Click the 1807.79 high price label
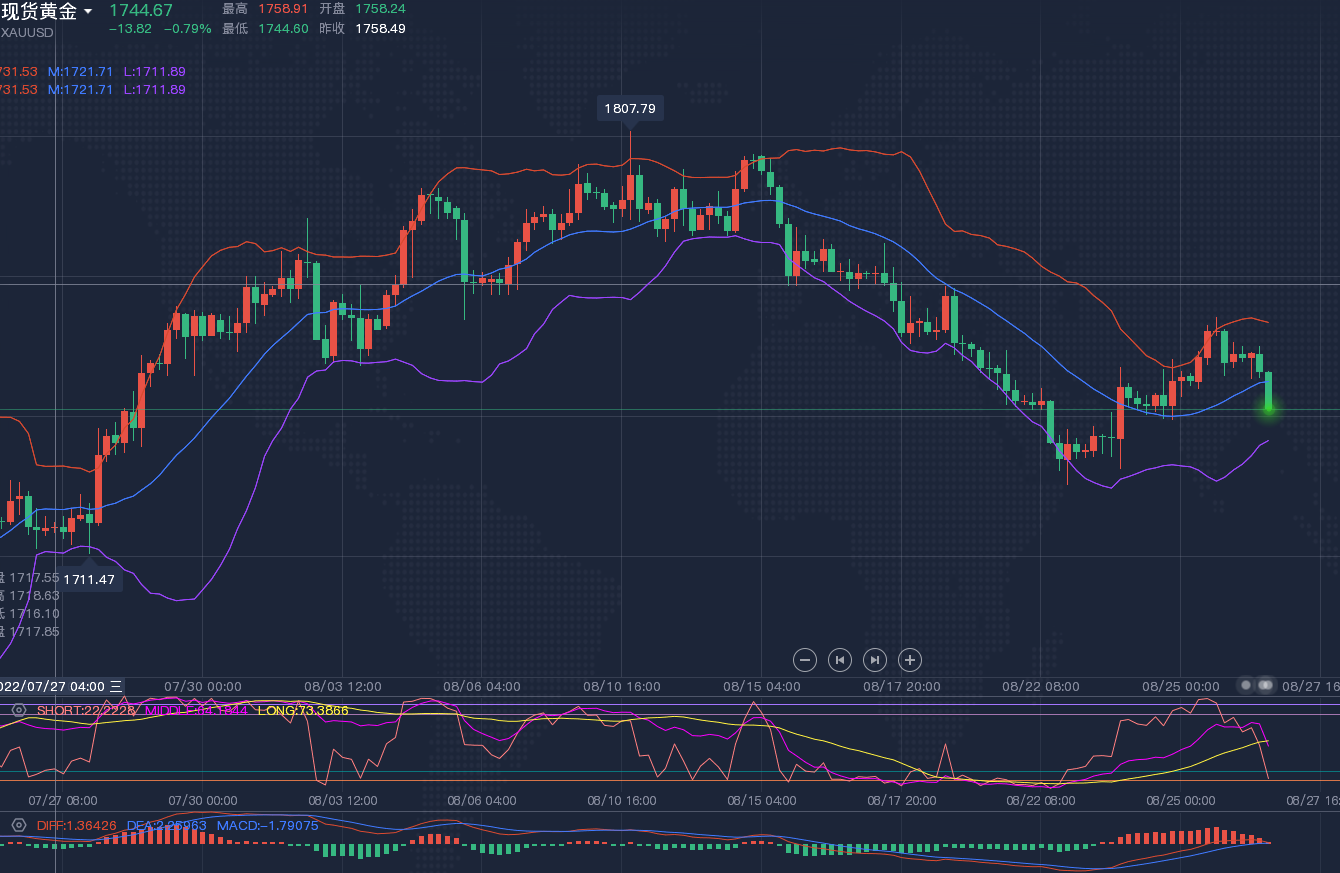1340x873 pixels. coord(630,108)
